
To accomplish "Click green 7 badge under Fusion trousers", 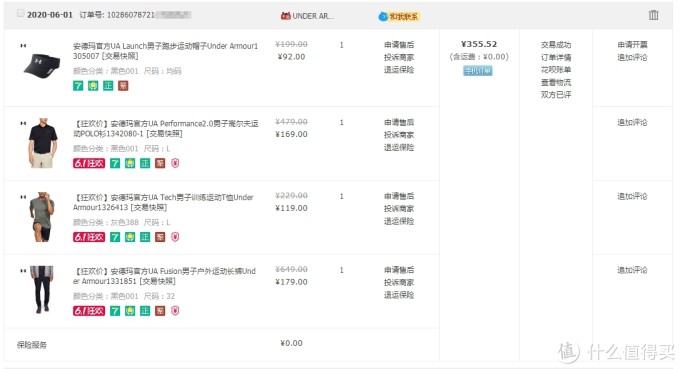I will [115, 311].
